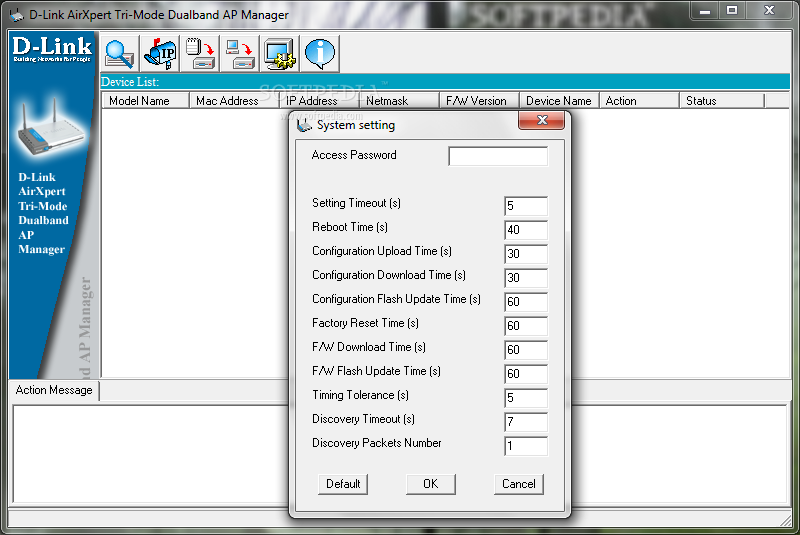Click the AP Manager title bar icon
The image size is (800, 535).
click(x=16, y=15)
